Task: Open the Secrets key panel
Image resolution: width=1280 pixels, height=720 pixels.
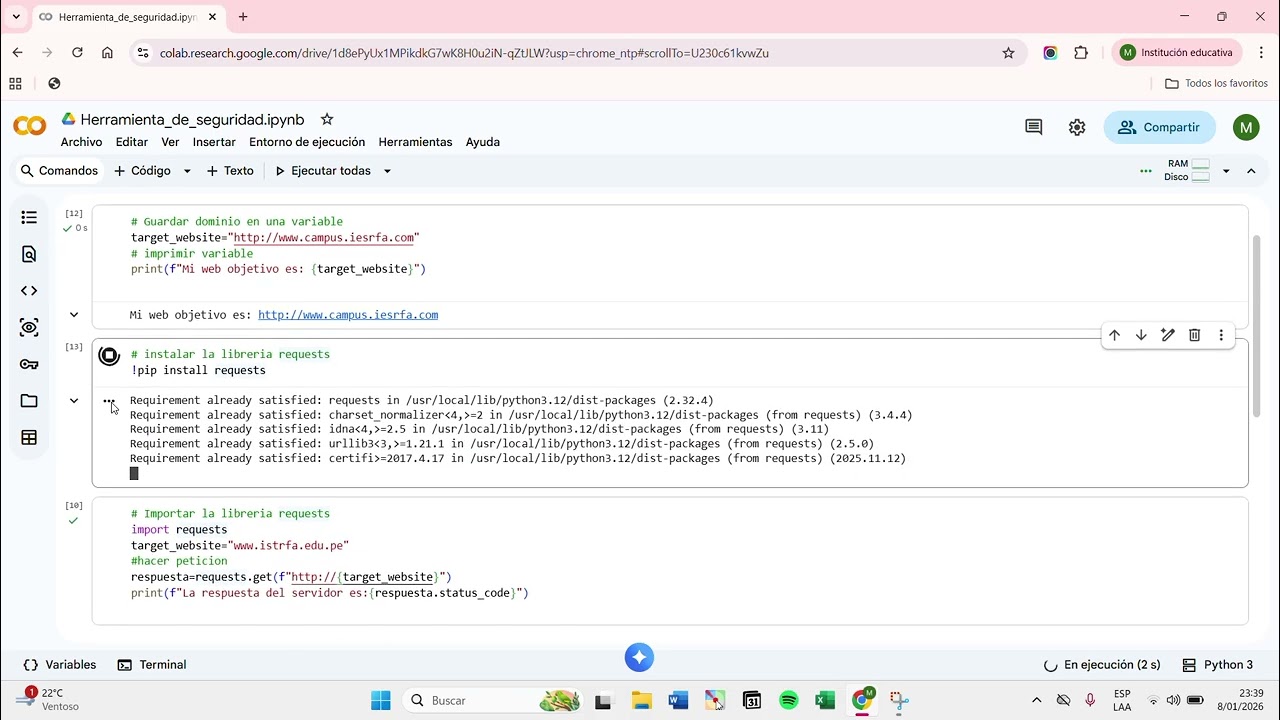Action: 29,364
